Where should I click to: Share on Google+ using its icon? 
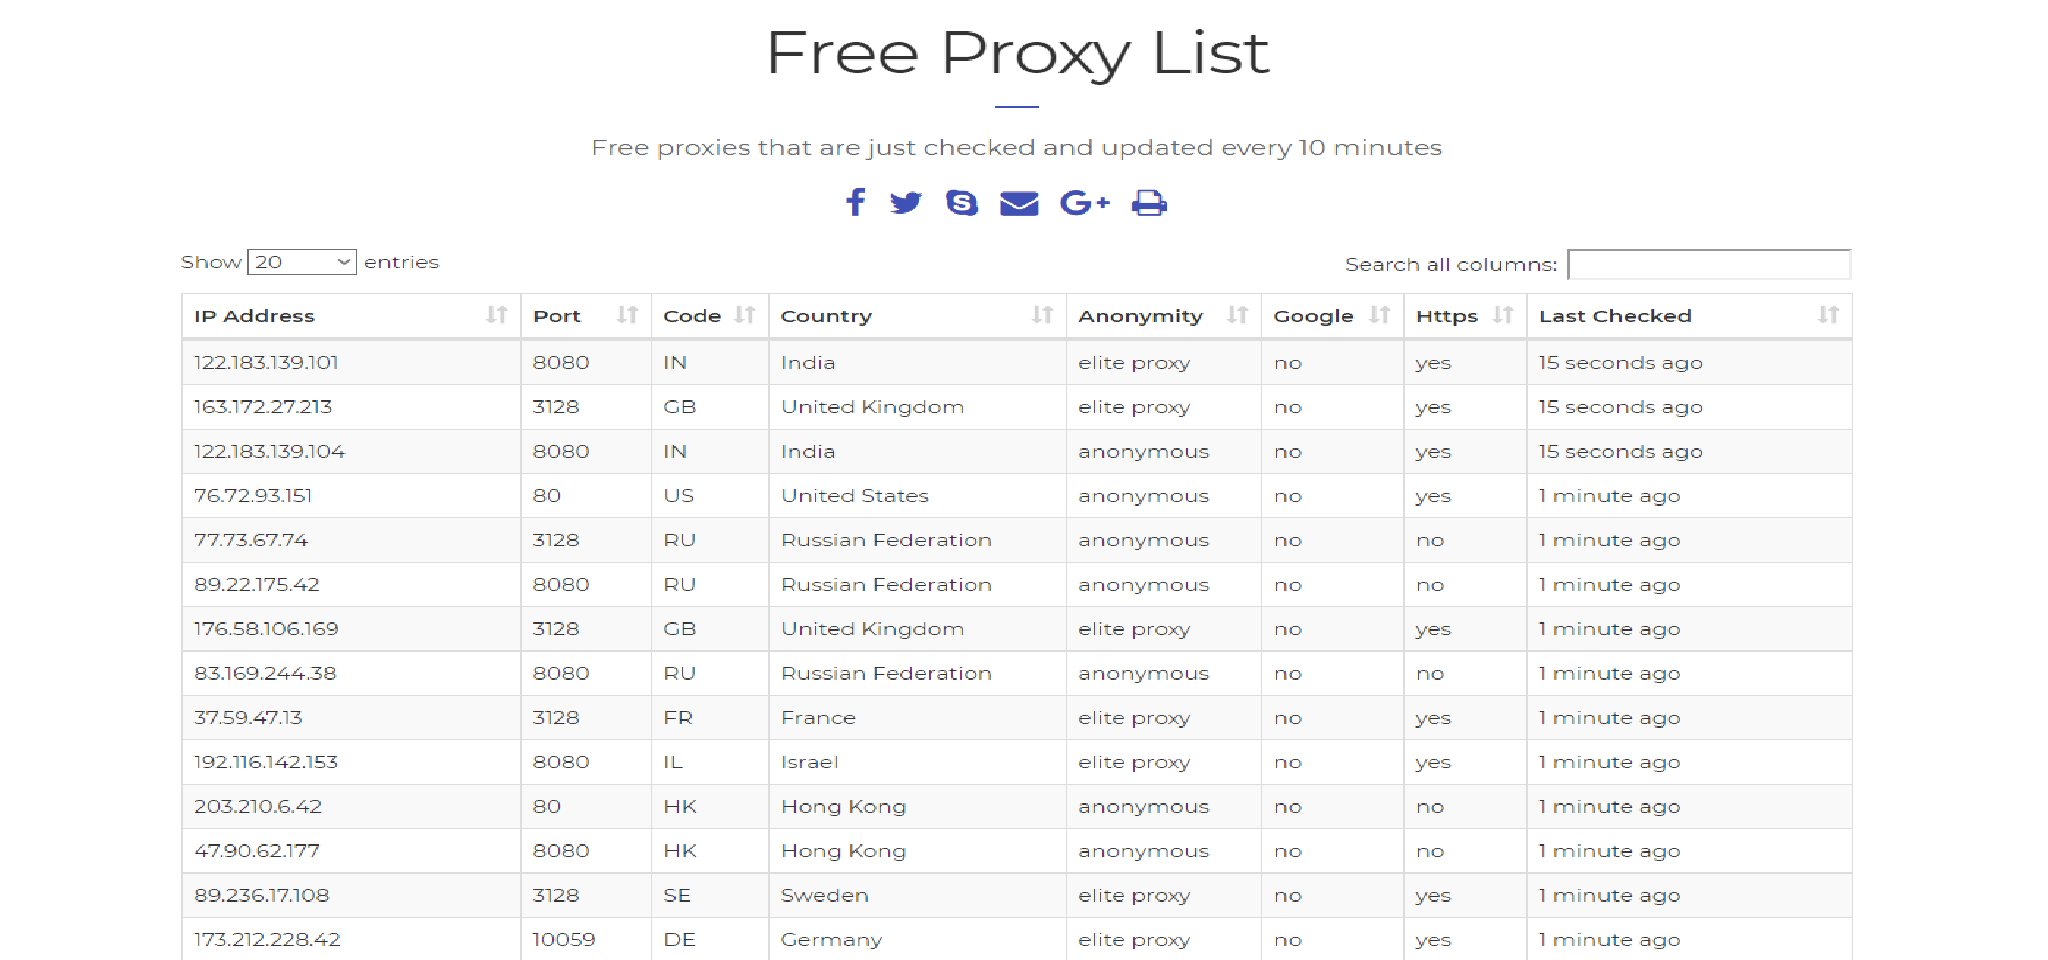tap(1084, 202)
